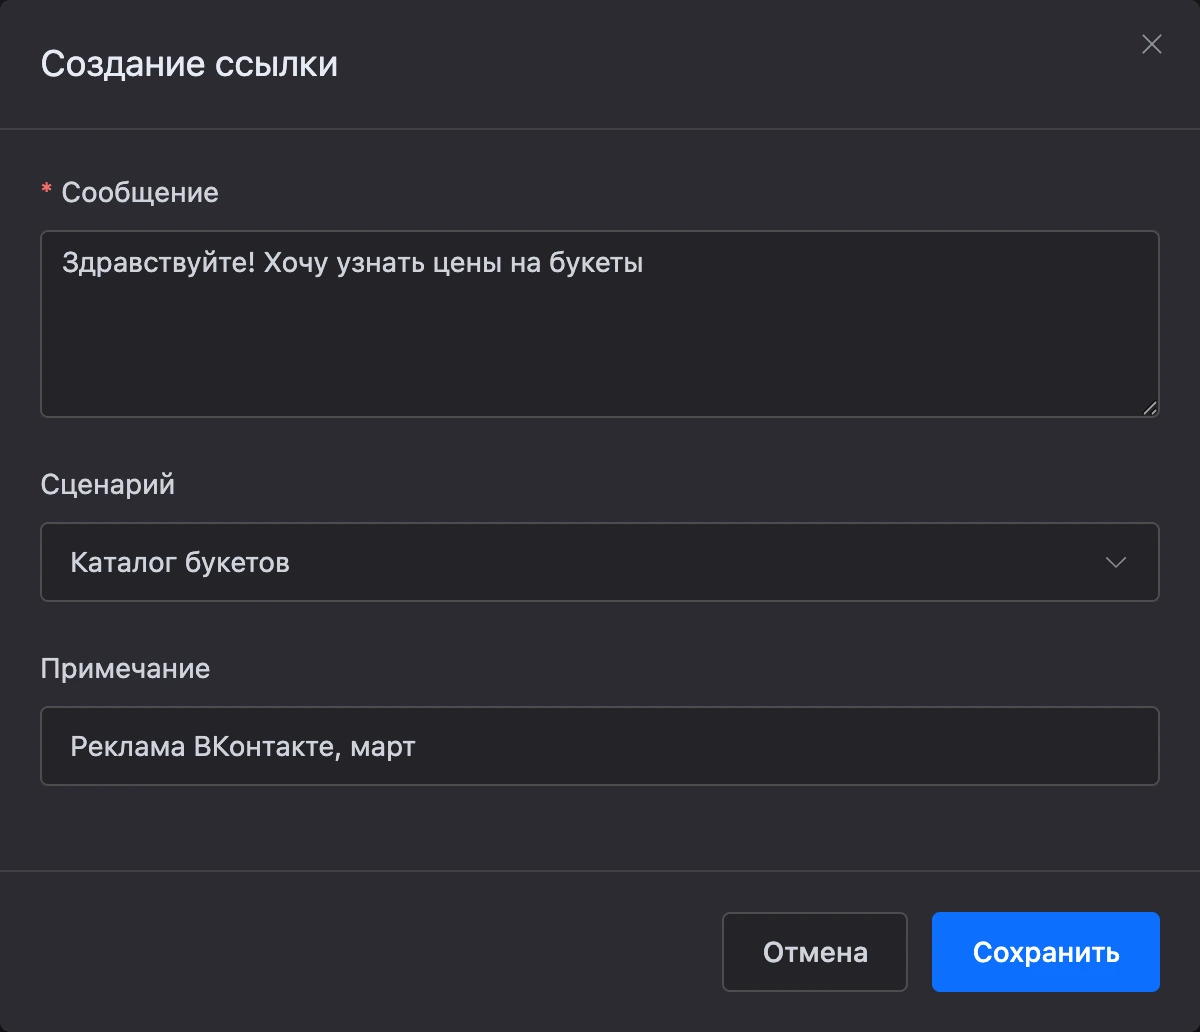Click into the Сообщение text area
Screen dimensions: 1200x1032
600,324
